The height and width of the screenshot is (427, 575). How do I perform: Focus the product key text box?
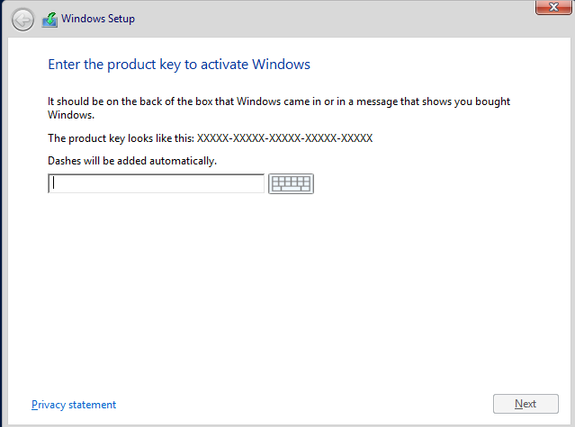tap(156, 183)
